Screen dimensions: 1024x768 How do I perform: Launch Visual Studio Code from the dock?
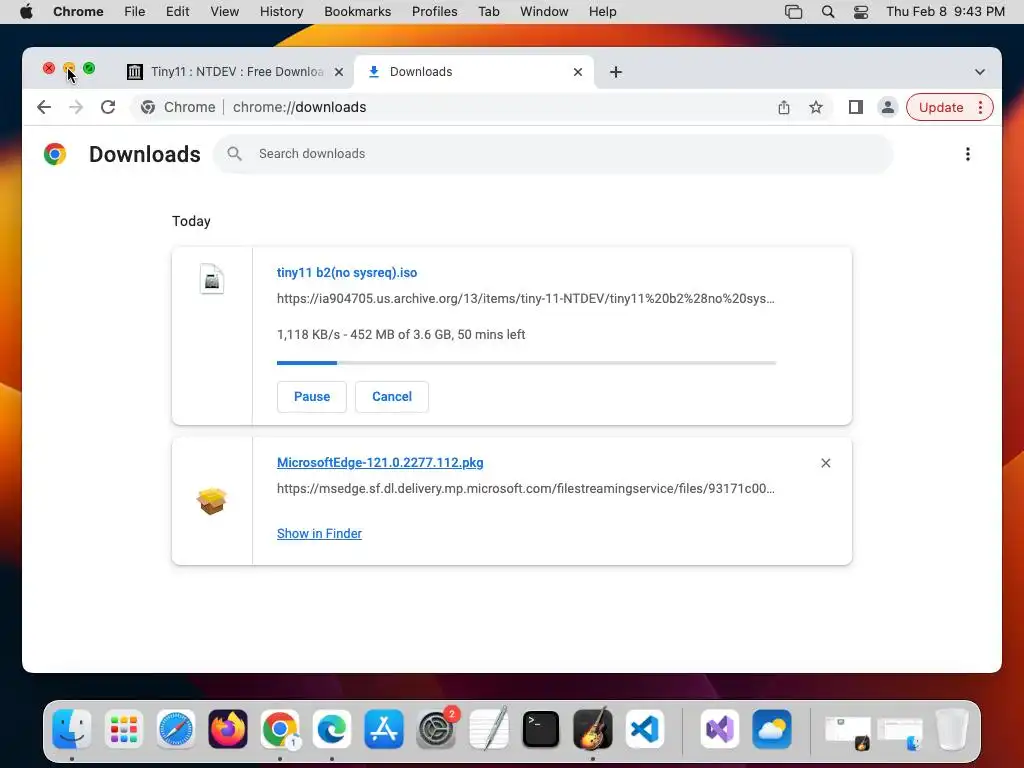(x=645, y=729)
